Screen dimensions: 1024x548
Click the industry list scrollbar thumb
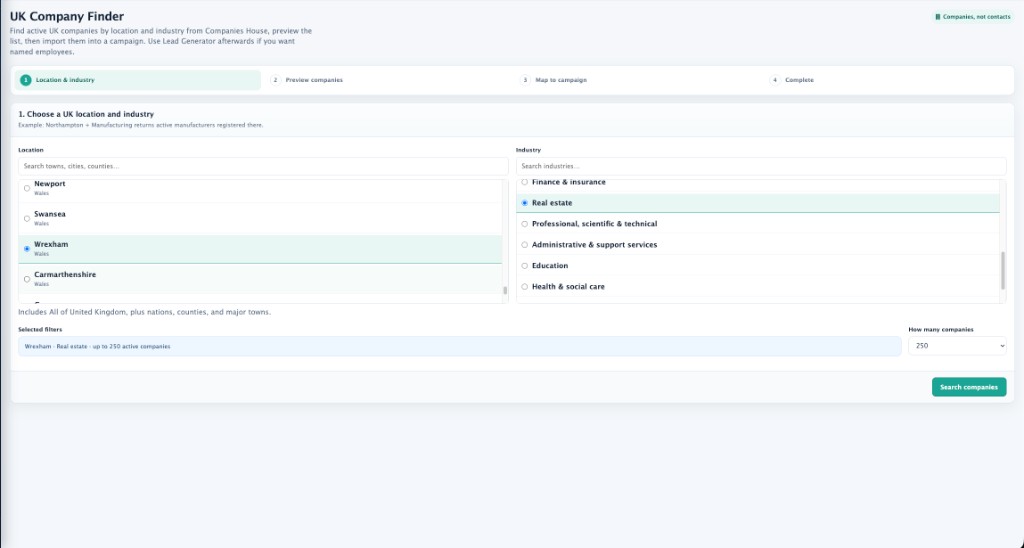1003,270
